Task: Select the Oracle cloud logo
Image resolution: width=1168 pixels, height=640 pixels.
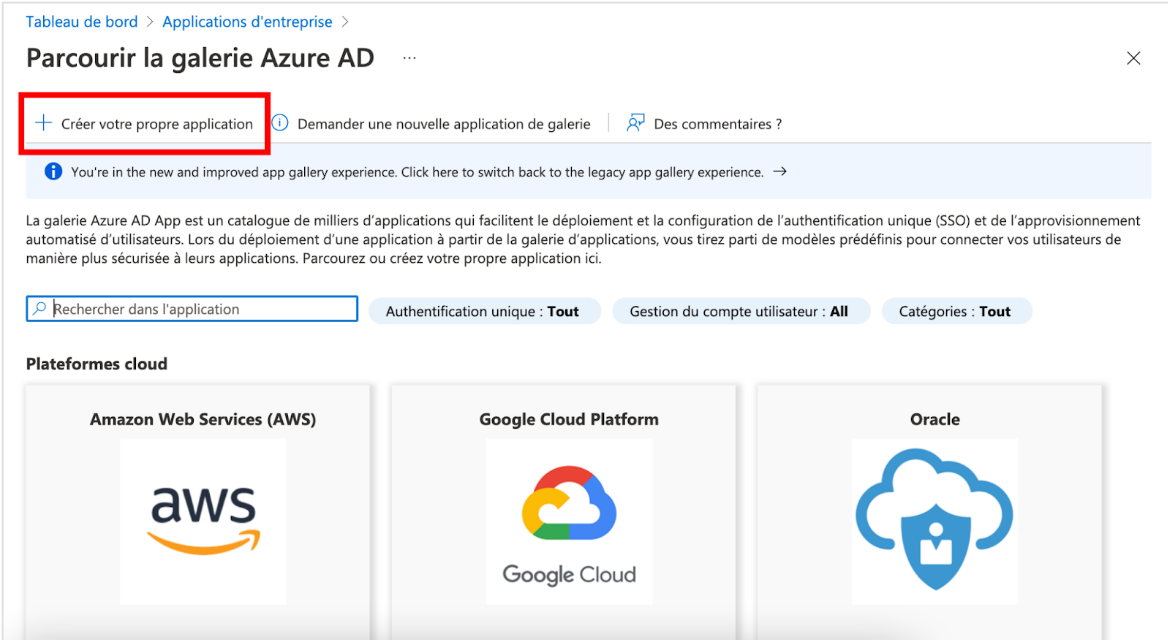Action: (x=934, y=520)
